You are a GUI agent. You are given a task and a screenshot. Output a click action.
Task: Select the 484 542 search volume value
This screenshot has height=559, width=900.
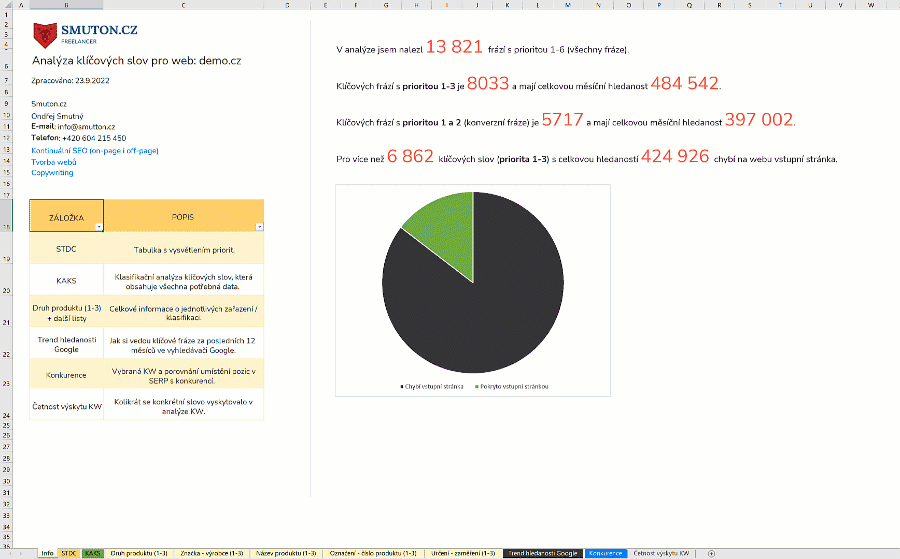684,83
